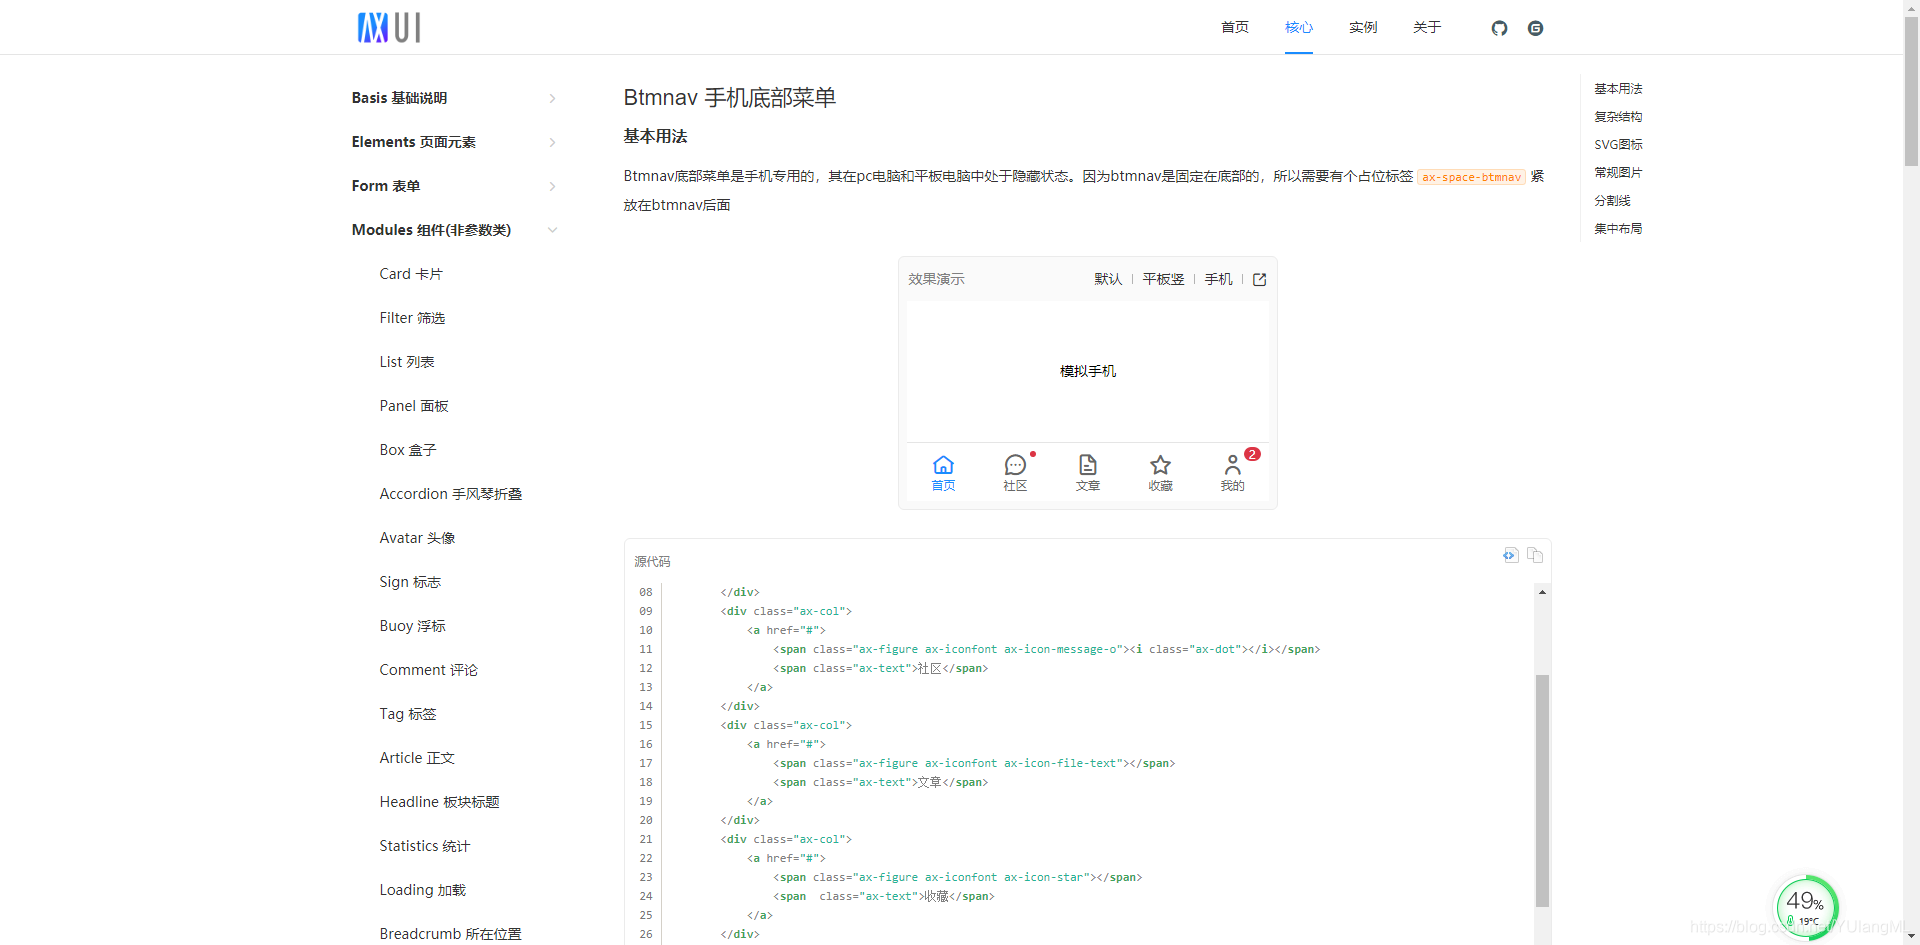1920x945 pixels.
Task: Switch demo back to 默认 mode
Action: (1107, 279)
